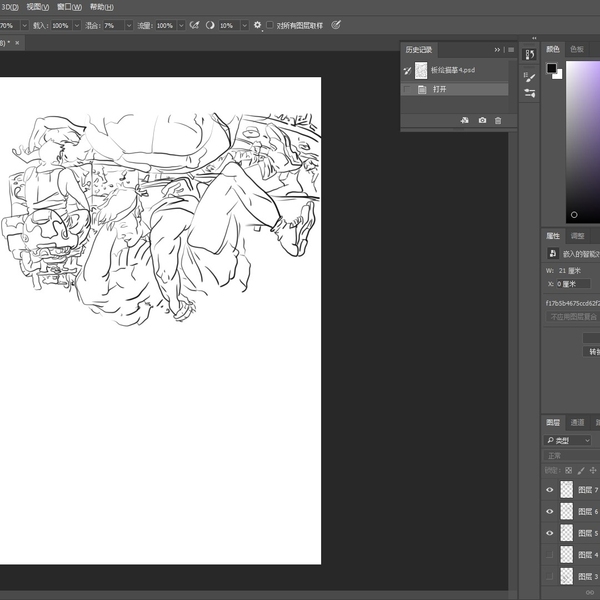
Task: Pick a color in the purple color field
Action: point(583,142)
